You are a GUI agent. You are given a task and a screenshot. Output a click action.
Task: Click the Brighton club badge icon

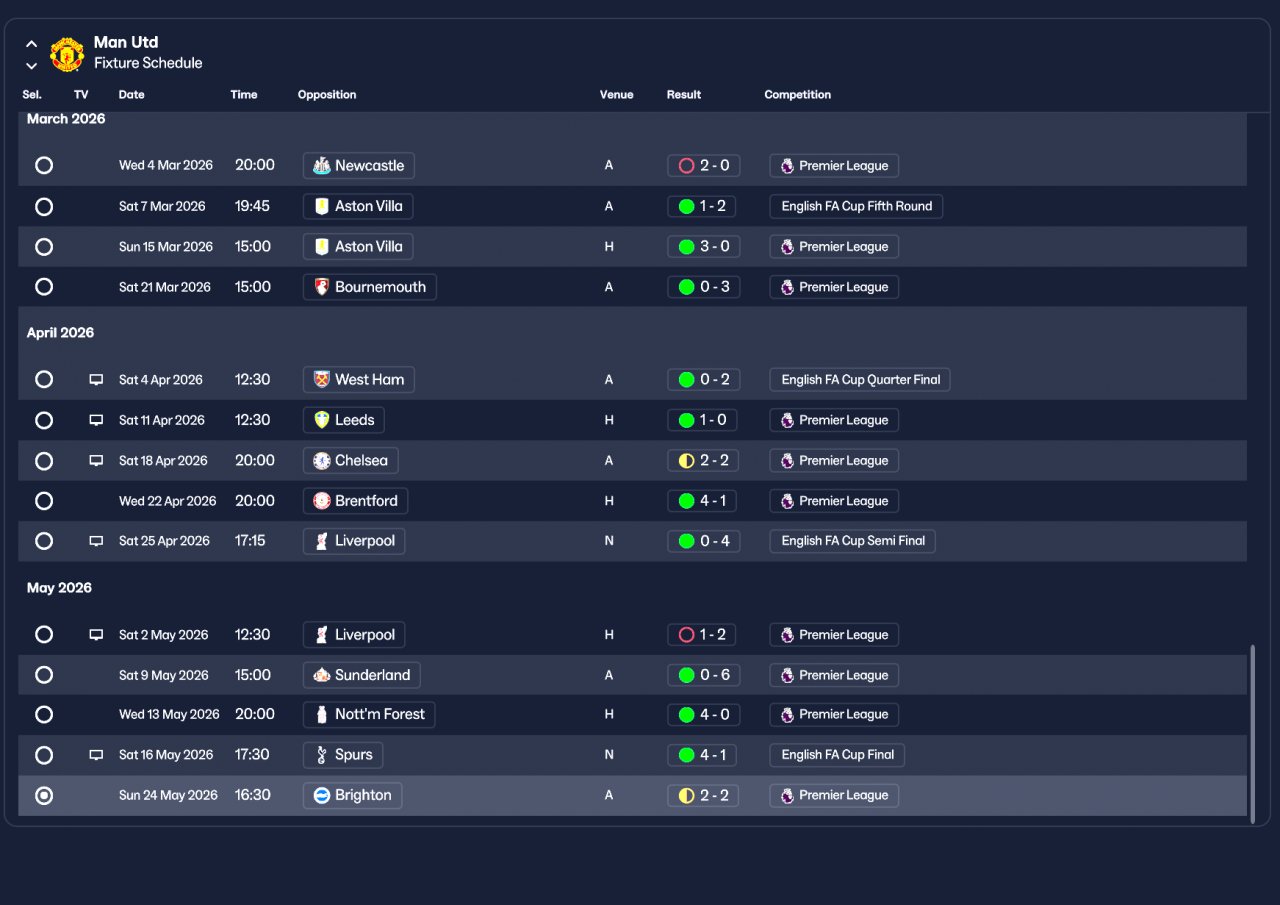click(x=321, y=796)
